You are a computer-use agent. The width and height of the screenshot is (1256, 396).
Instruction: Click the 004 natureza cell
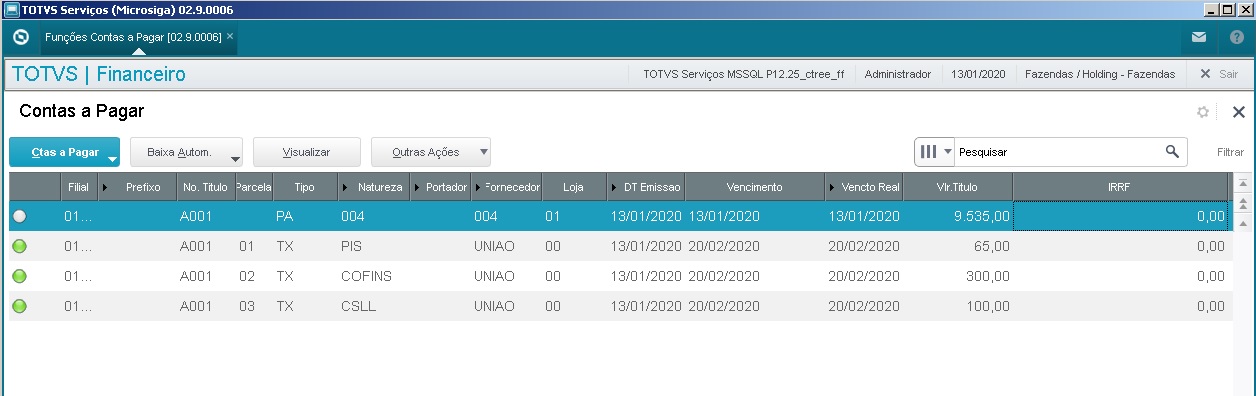[x=374, y=216]
